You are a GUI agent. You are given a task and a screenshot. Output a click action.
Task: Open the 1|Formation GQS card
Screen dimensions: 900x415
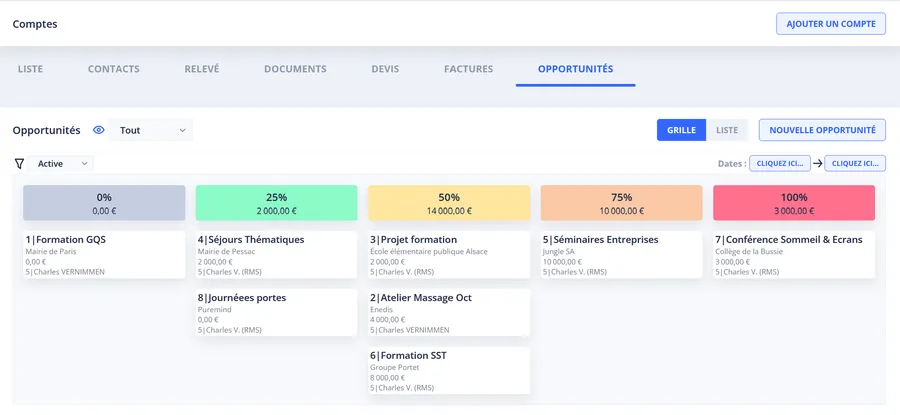[104, 255]
